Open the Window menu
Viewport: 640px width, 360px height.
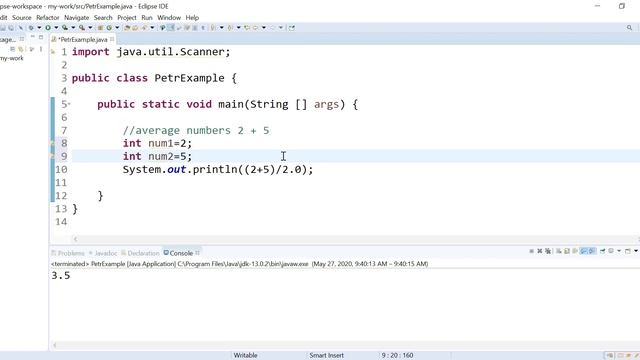pos(169,18)
